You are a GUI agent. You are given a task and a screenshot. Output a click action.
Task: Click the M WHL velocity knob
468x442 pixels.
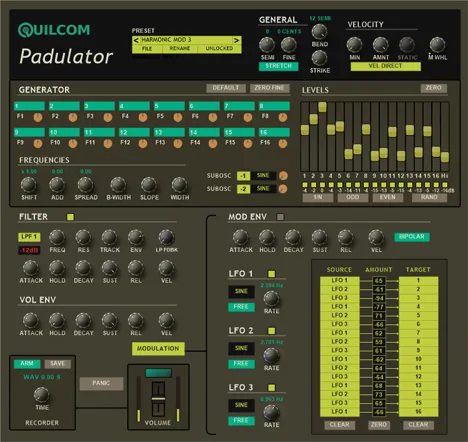(x=437, y=45)
